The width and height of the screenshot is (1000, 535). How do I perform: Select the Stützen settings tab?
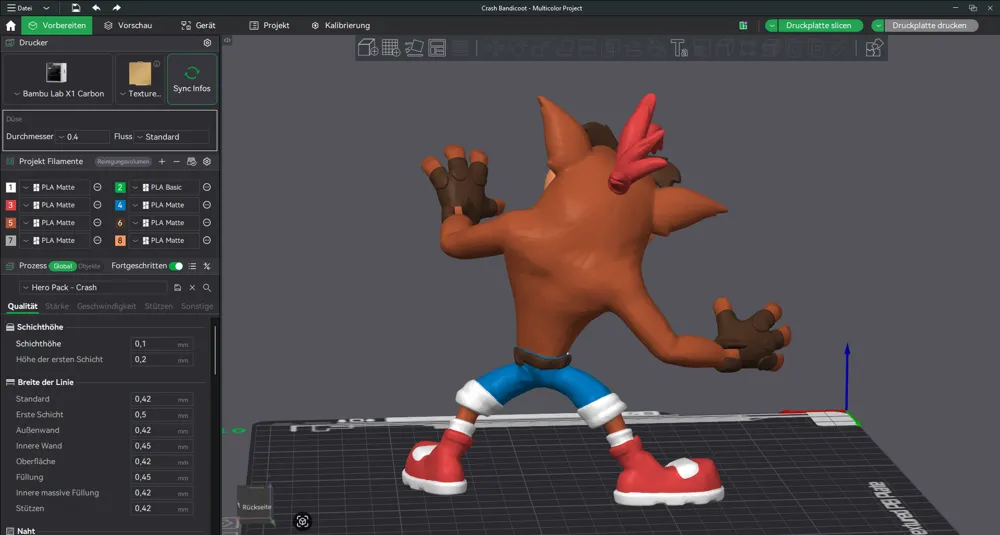(158, 306)
